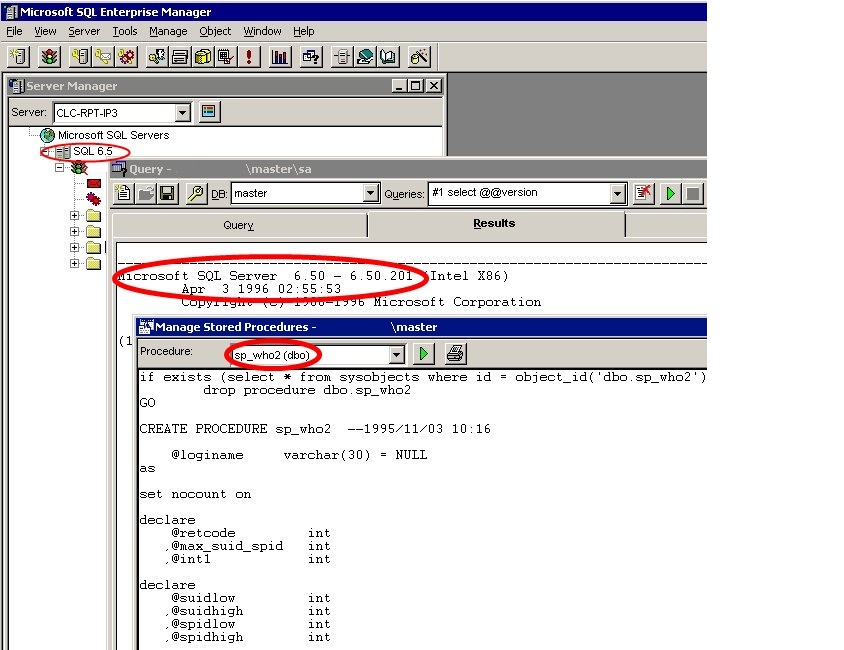Open the DB dropdown showing master

tap(370, 193)
